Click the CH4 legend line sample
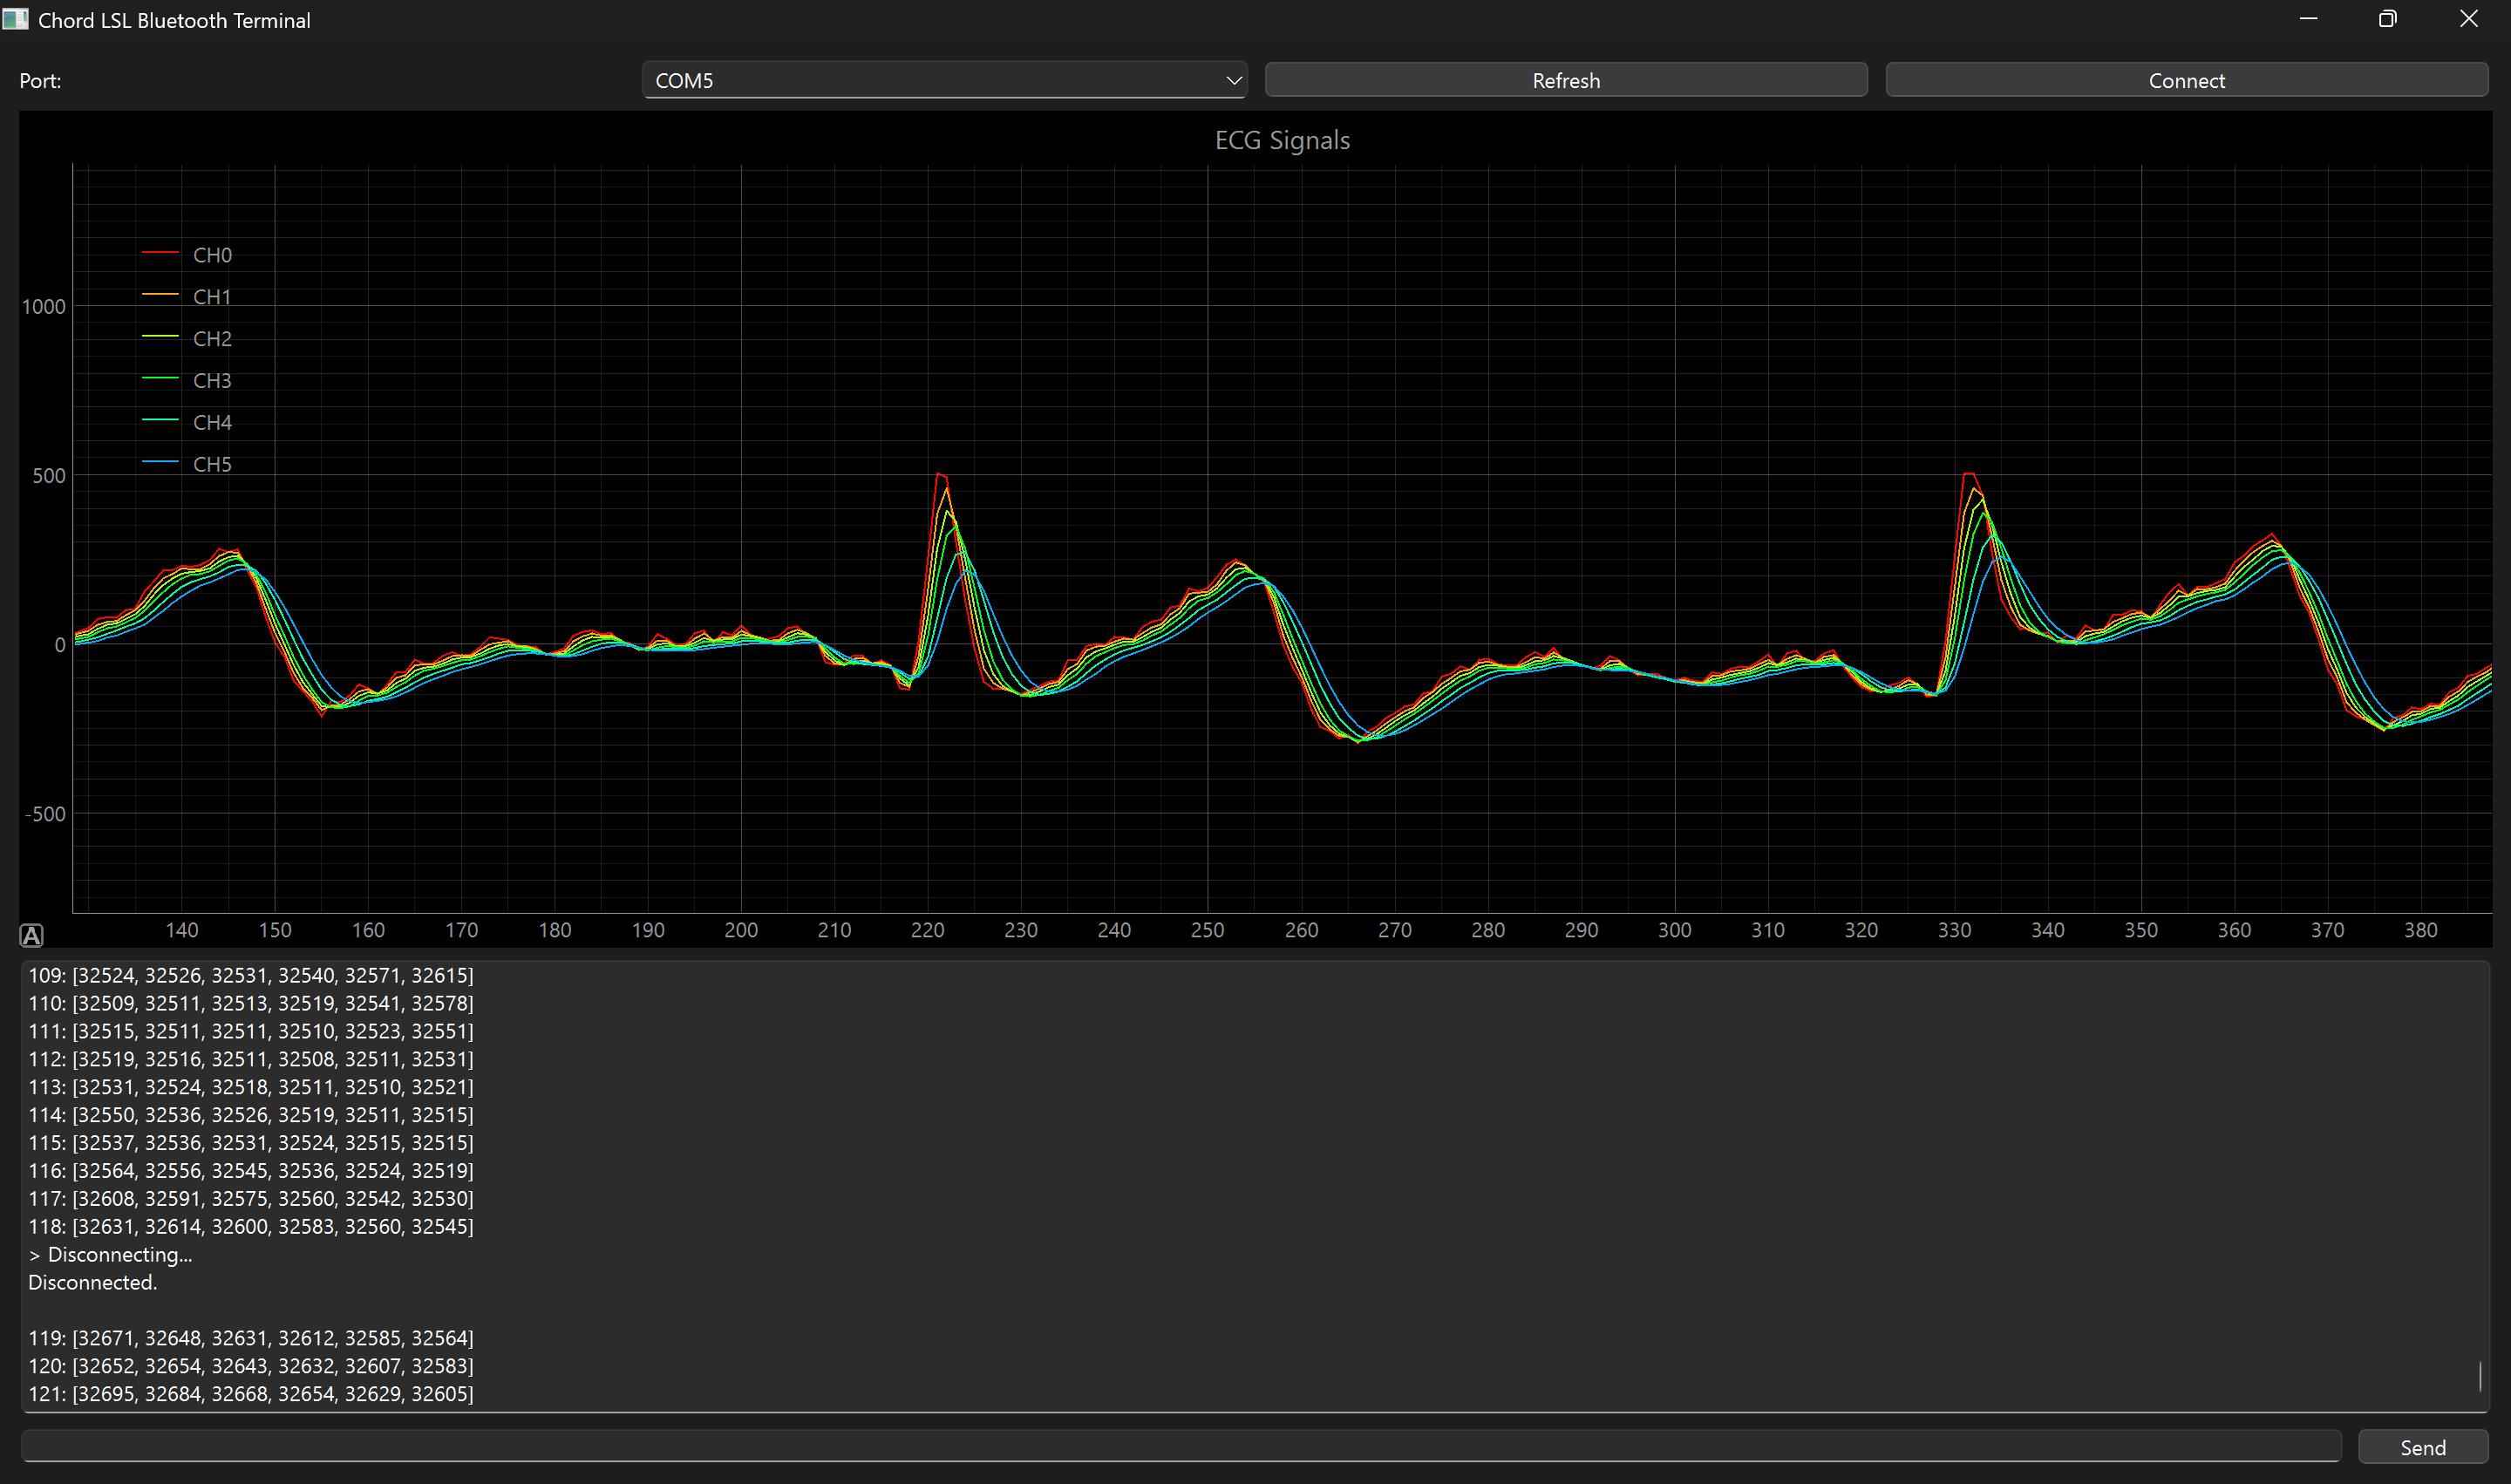 [160, 421]
